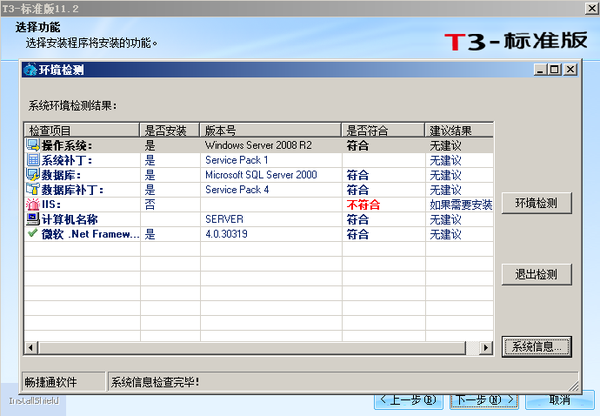600x416 pixels.
Task: Click the 环境检测 window title icon
Action: 30,70
